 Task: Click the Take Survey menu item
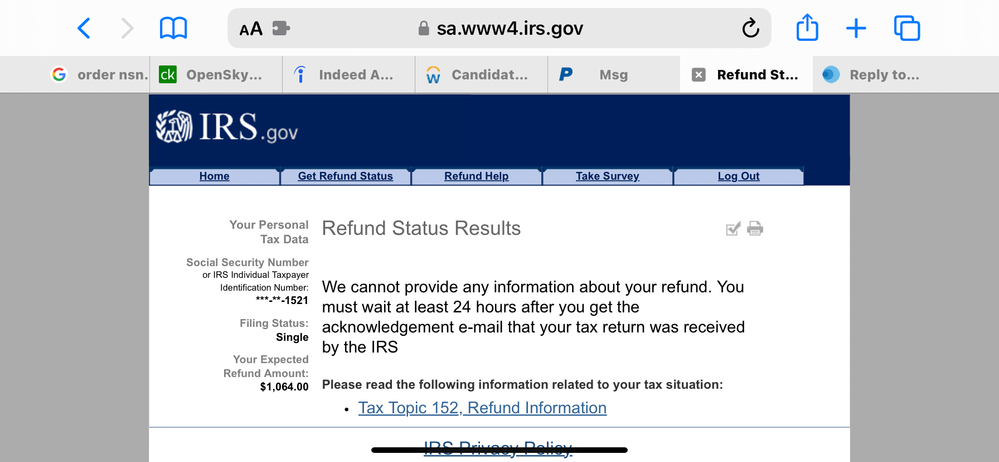pyautogui.click(x=607, y=176)
